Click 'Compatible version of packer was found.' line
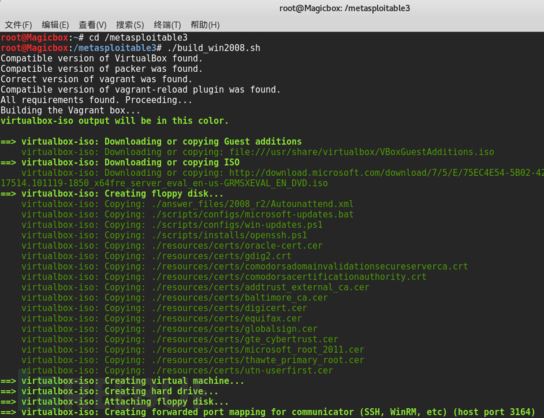The width and height of the screenshot is (544, 419). tap(101, 69)
